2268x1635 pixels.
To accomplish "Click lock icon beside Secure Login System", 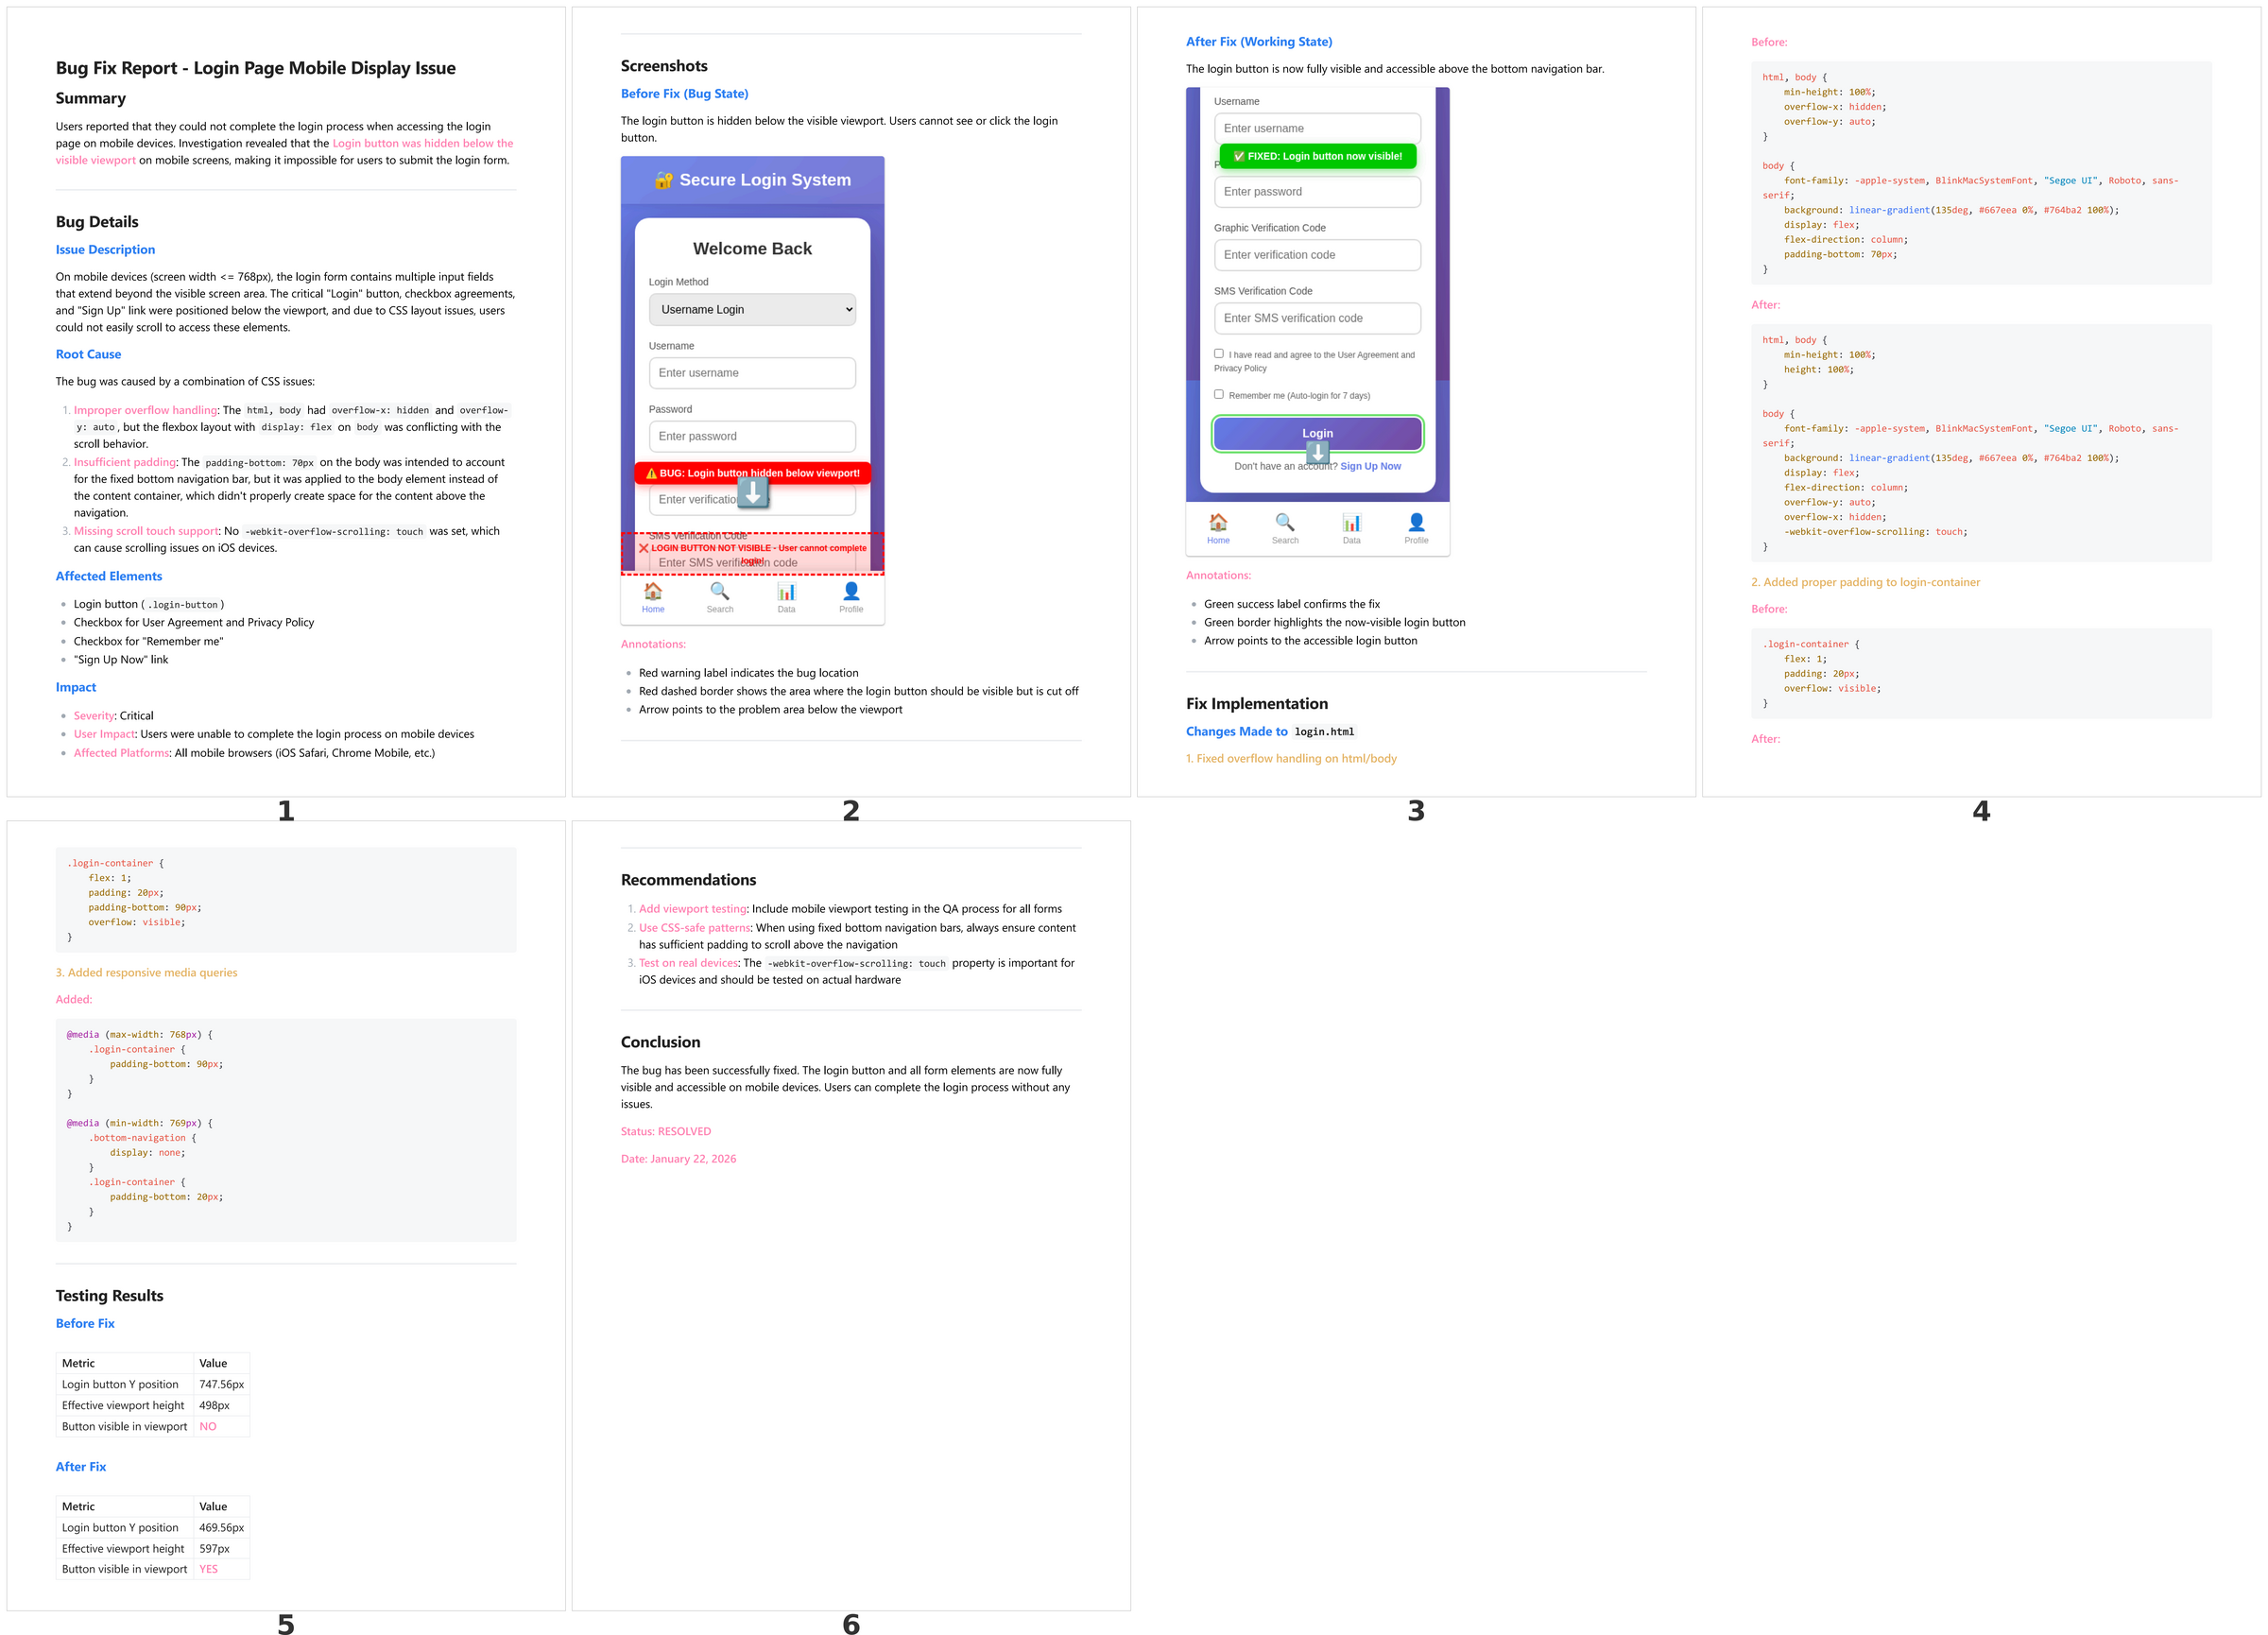I will pos(663,180).
